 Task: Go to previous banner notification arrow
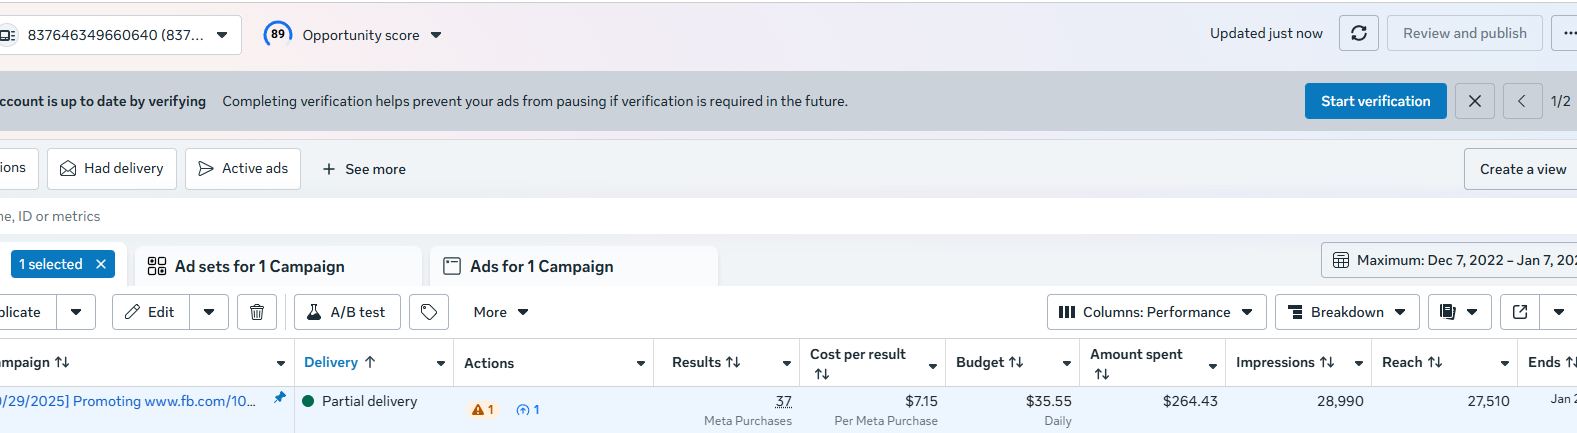(1522, 101)
